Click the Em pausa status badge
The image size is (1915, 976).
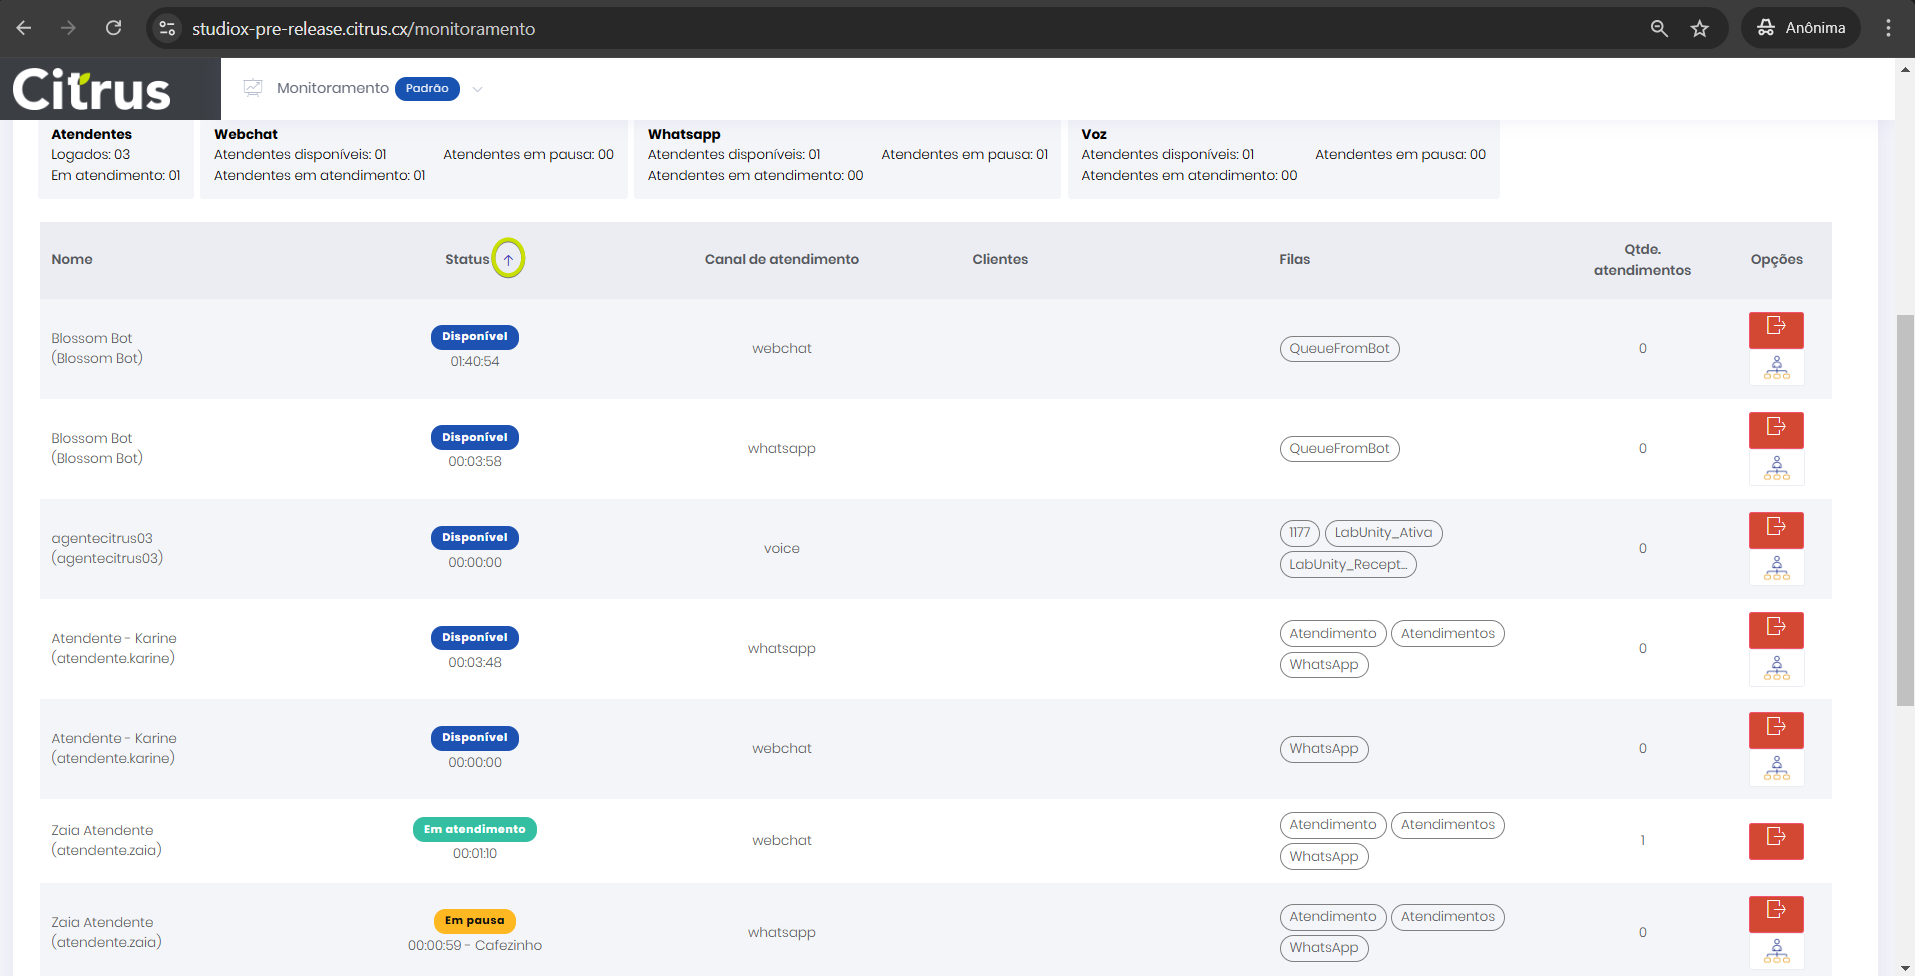tap(474, 920)
